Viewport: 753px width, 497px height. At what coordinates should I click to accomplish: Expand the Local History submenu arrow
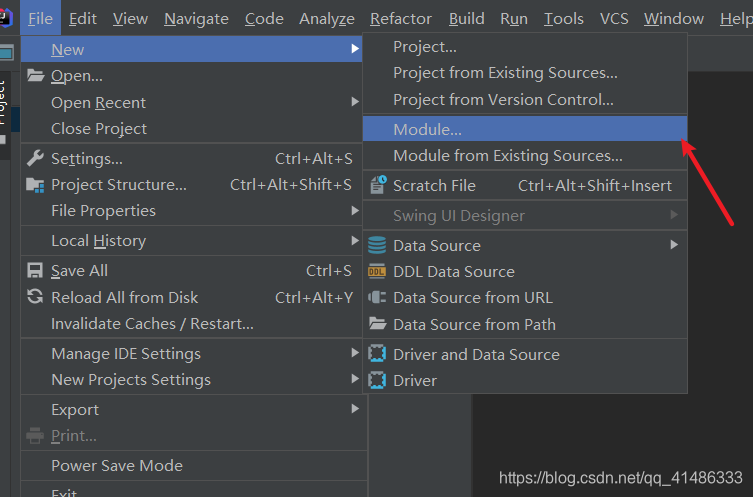coord(355,241)
